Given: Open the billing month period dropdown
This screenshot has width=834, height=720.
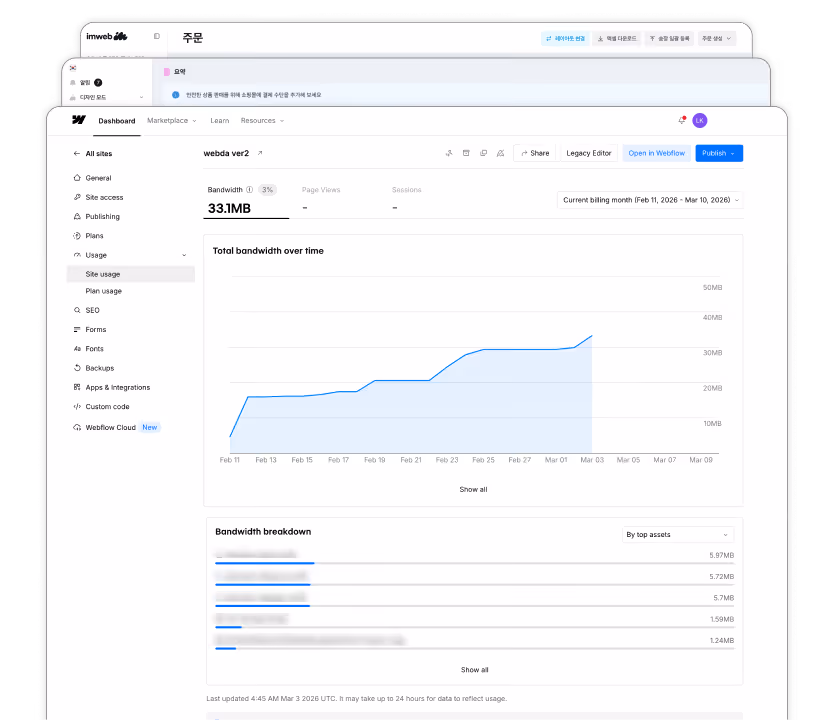Looking at the screenshot, I should [650, 200].
